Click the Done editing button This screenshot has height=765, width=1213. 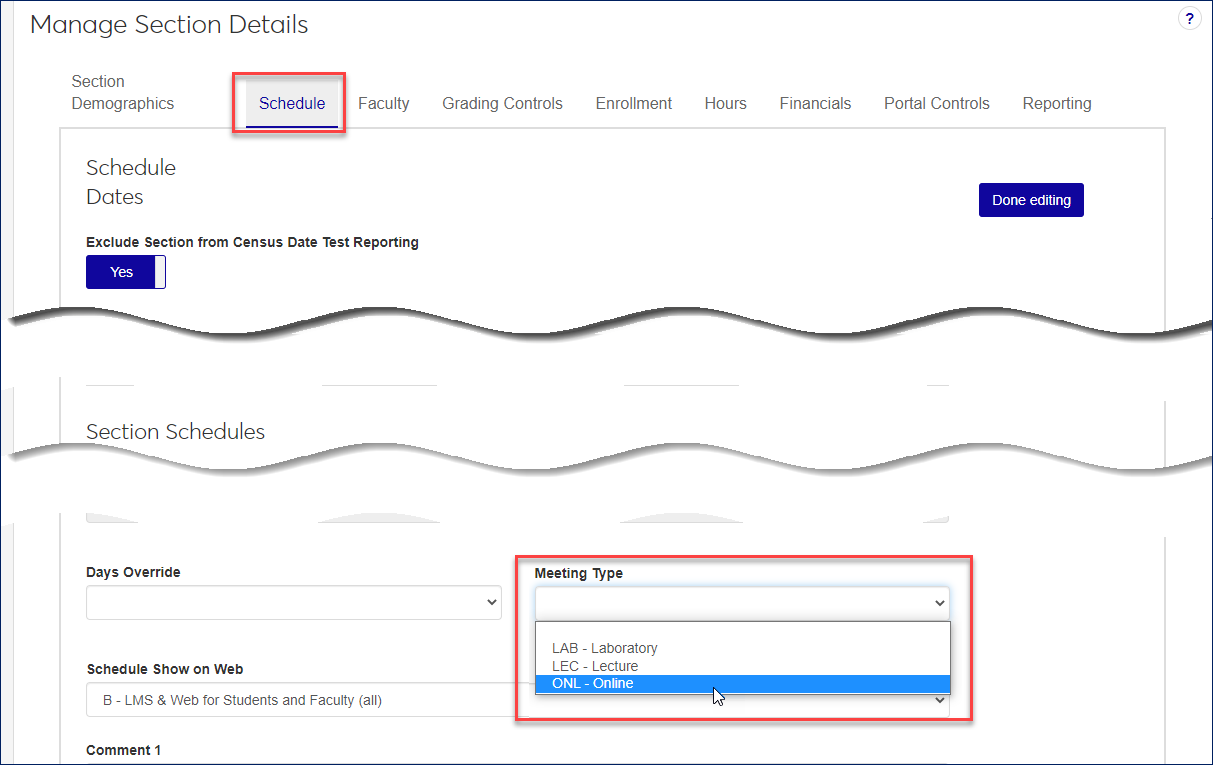tap(1031, 200)
